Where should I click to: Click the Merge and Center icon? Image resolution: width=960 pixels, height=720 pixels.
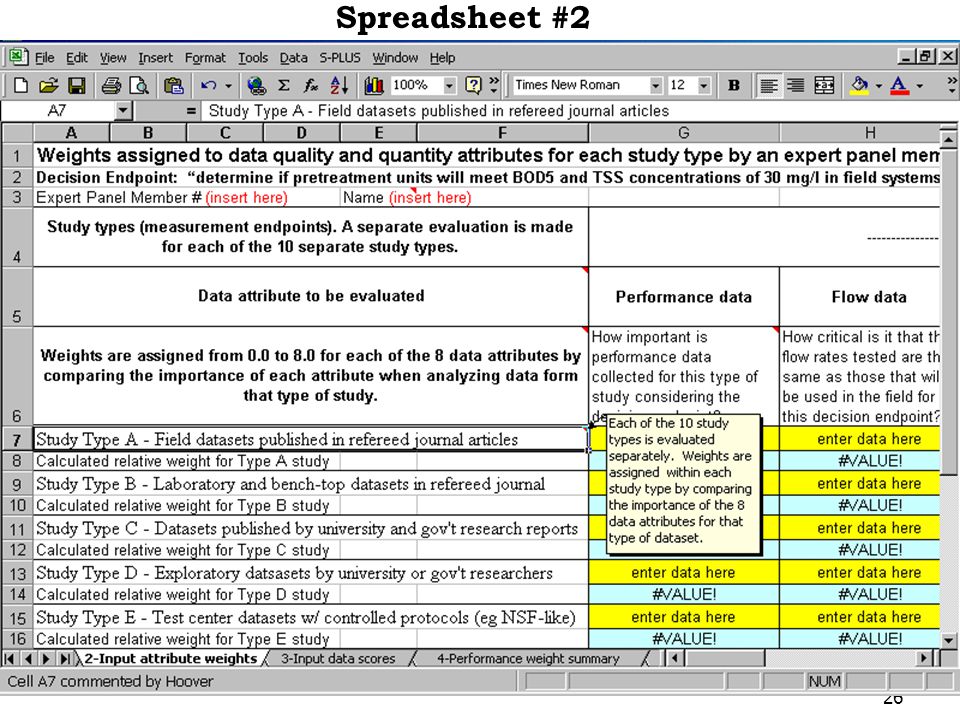(824, 85)
